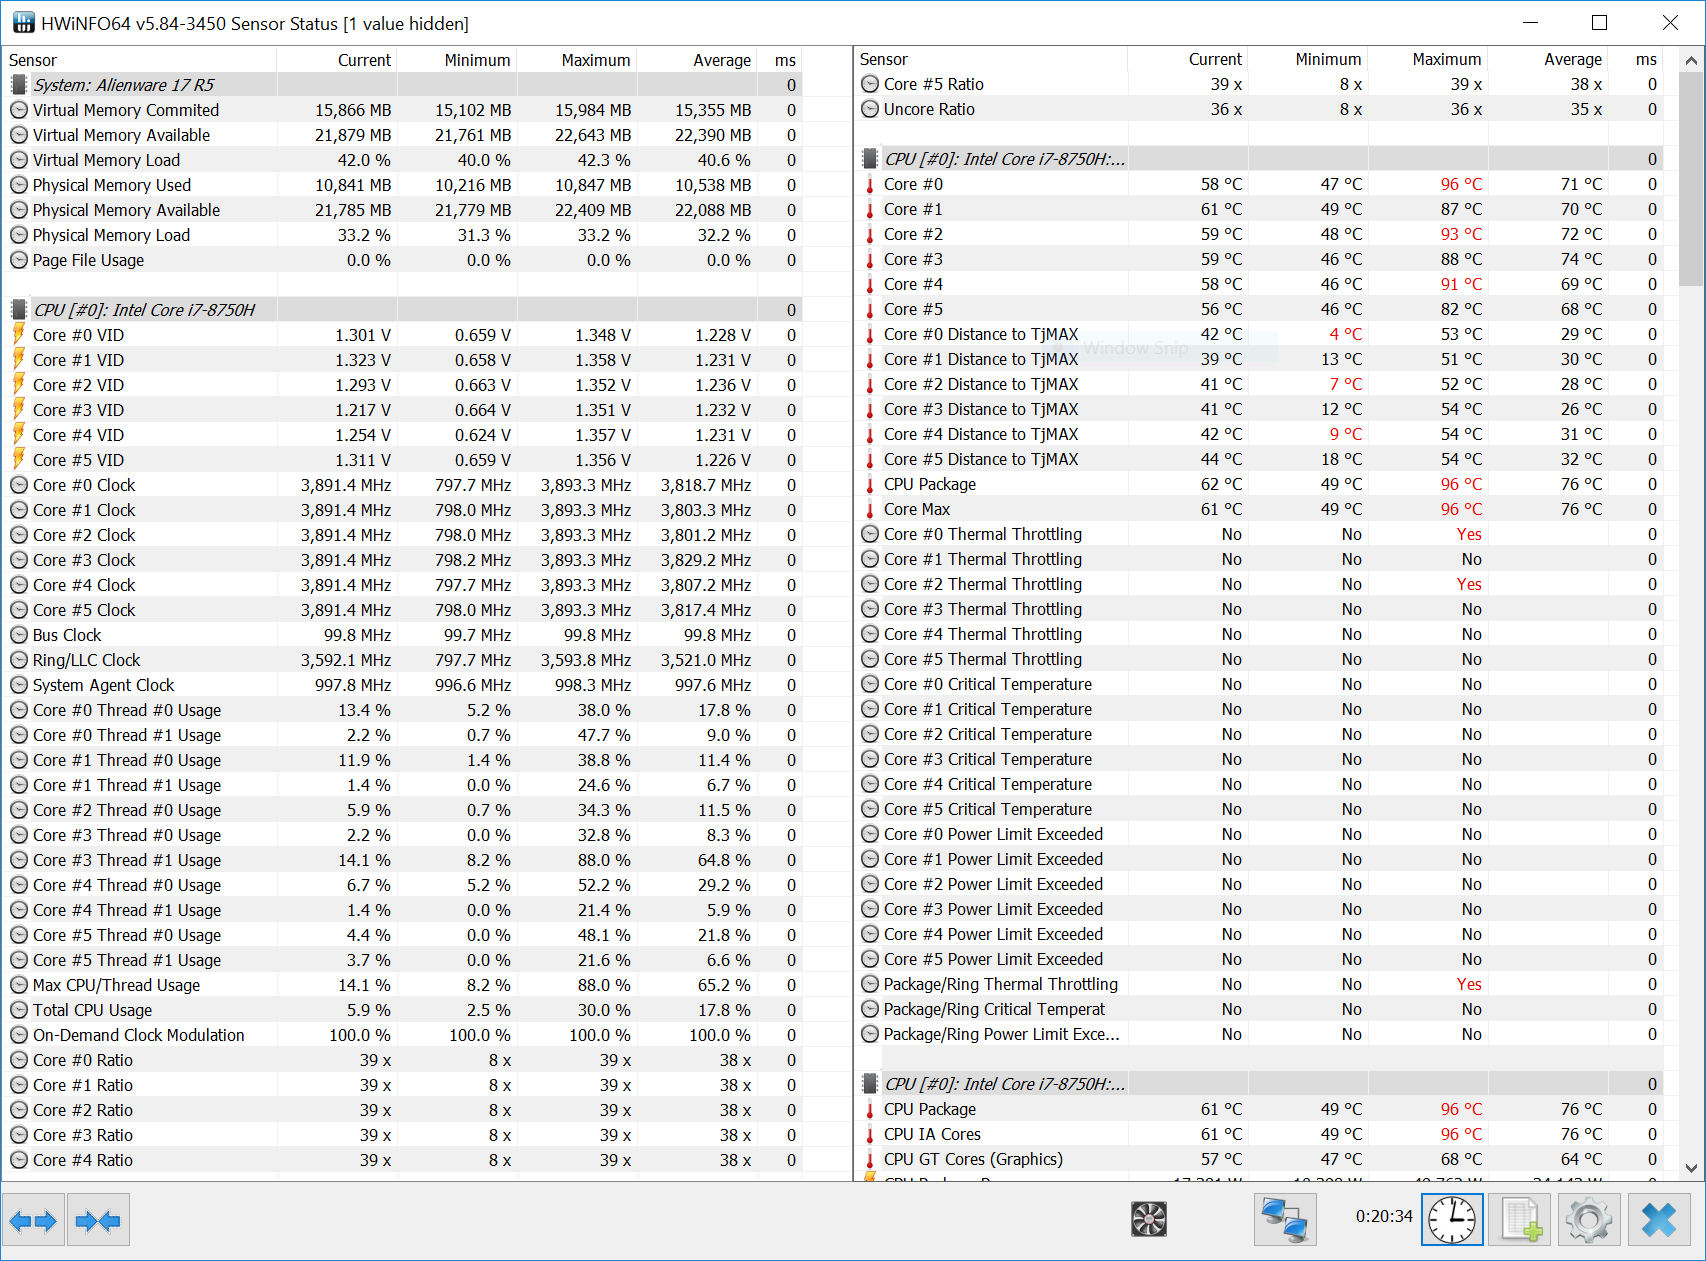Click the lightning icon beside Core #5 VID
This screenshot has height=1261, width=1706.
[x=19, y=459]
